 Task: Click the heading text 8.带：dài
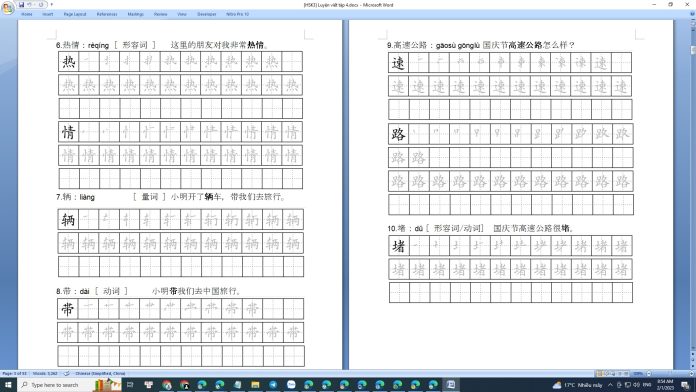pos(73,291)
